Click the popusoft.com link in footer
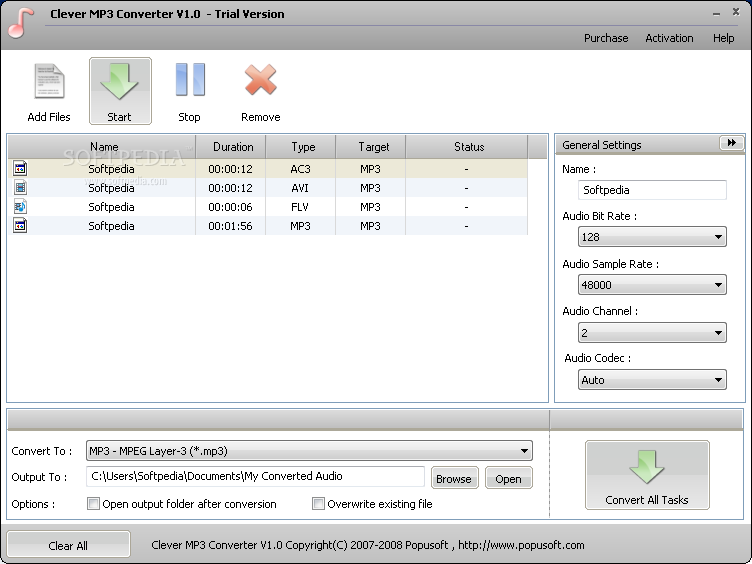The width and height of the screenshot is (752, 564). point(521,545)
